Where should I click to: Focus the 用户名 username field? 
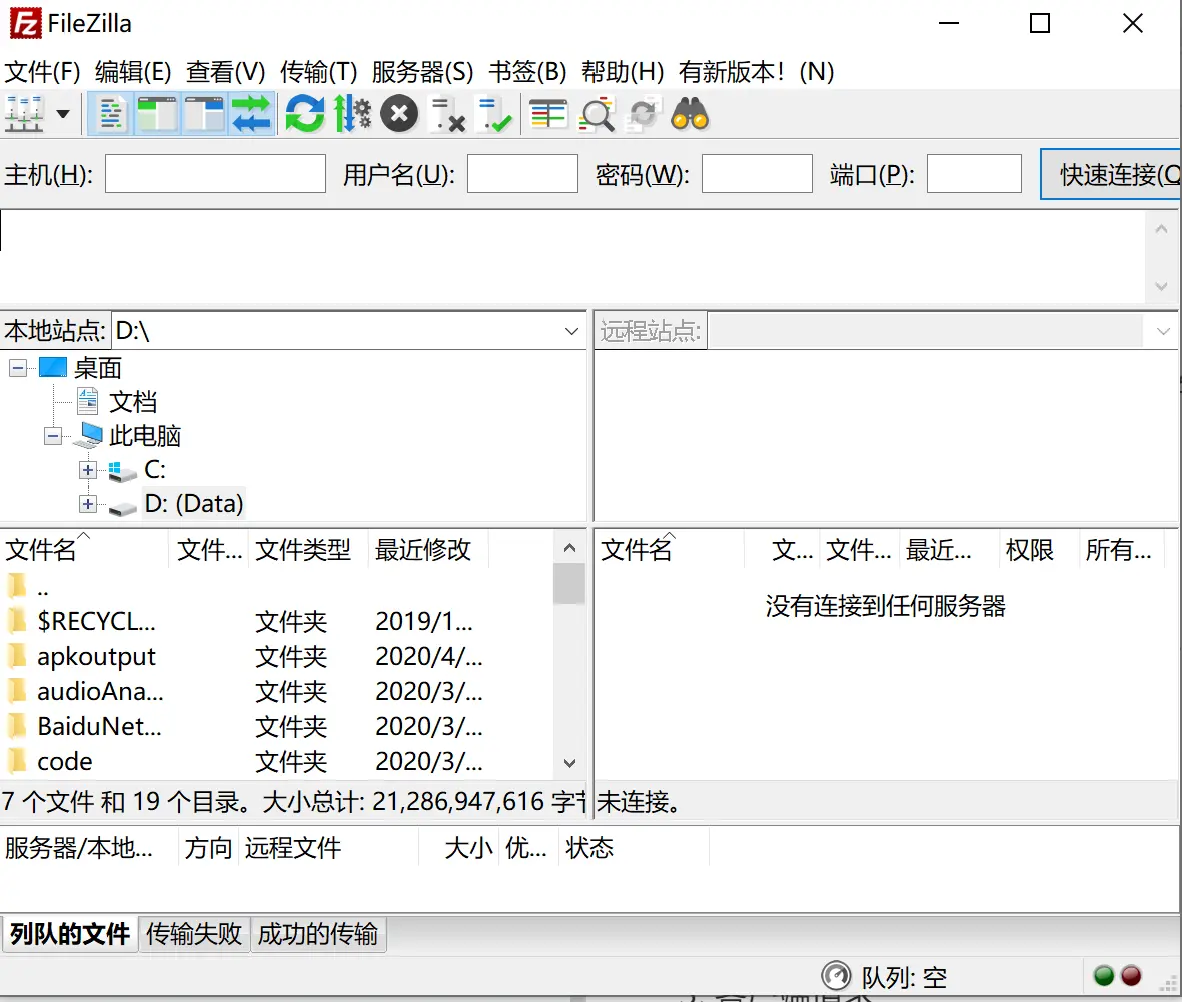pos(522,173)
